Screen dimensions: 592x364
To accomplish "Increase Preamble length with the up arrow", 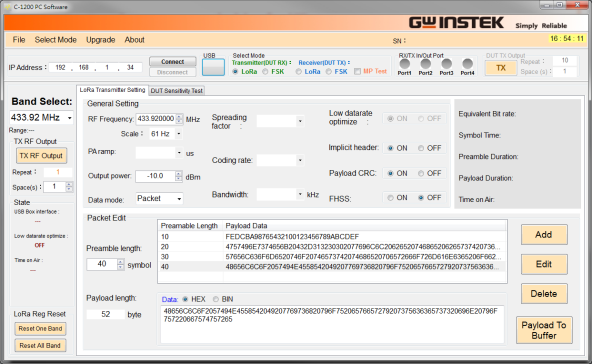I will (120, 261).
